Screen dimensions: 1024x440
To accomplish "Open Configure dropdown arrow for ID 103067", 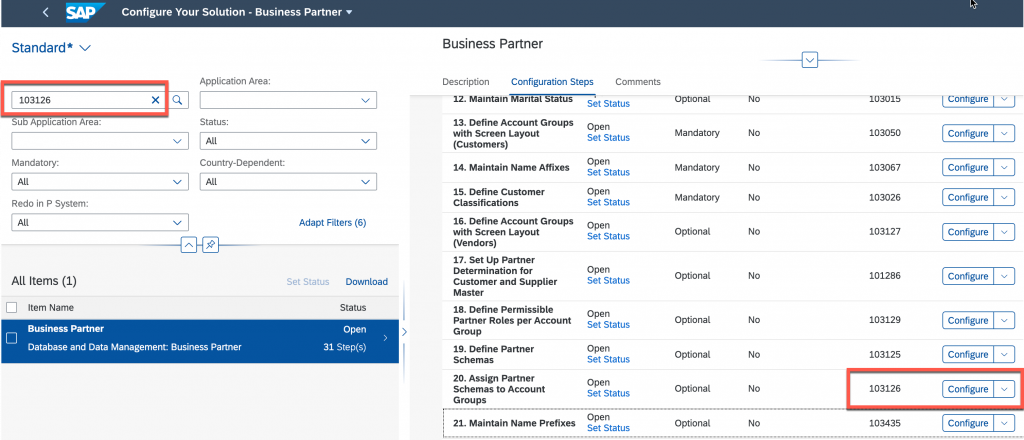I will (x=1004, y=168).
